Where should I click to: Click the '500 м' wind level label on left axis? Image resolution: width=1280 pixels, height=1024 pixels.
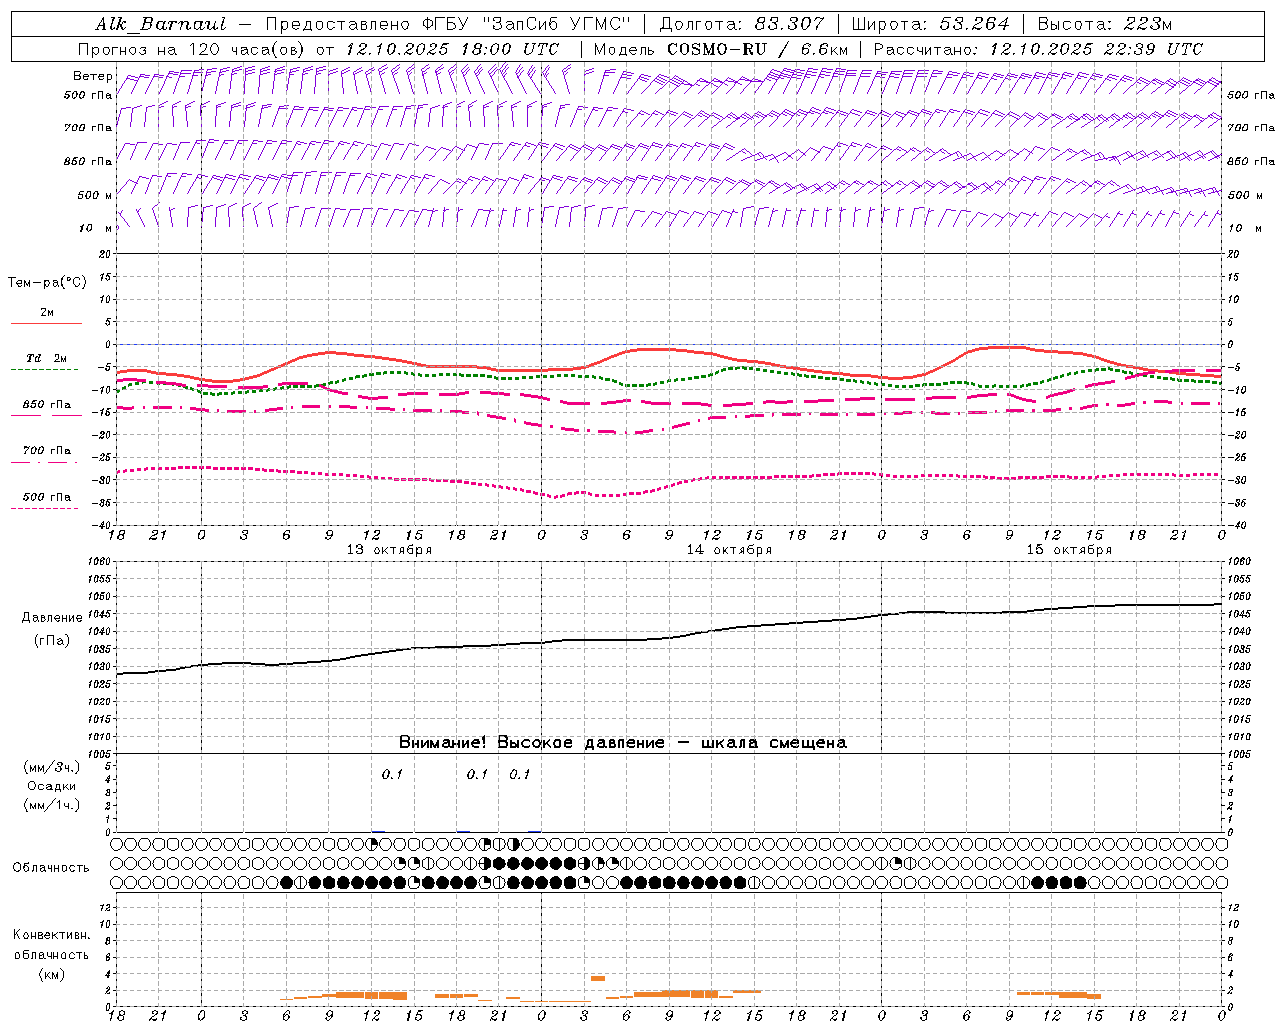coord(94,195)
